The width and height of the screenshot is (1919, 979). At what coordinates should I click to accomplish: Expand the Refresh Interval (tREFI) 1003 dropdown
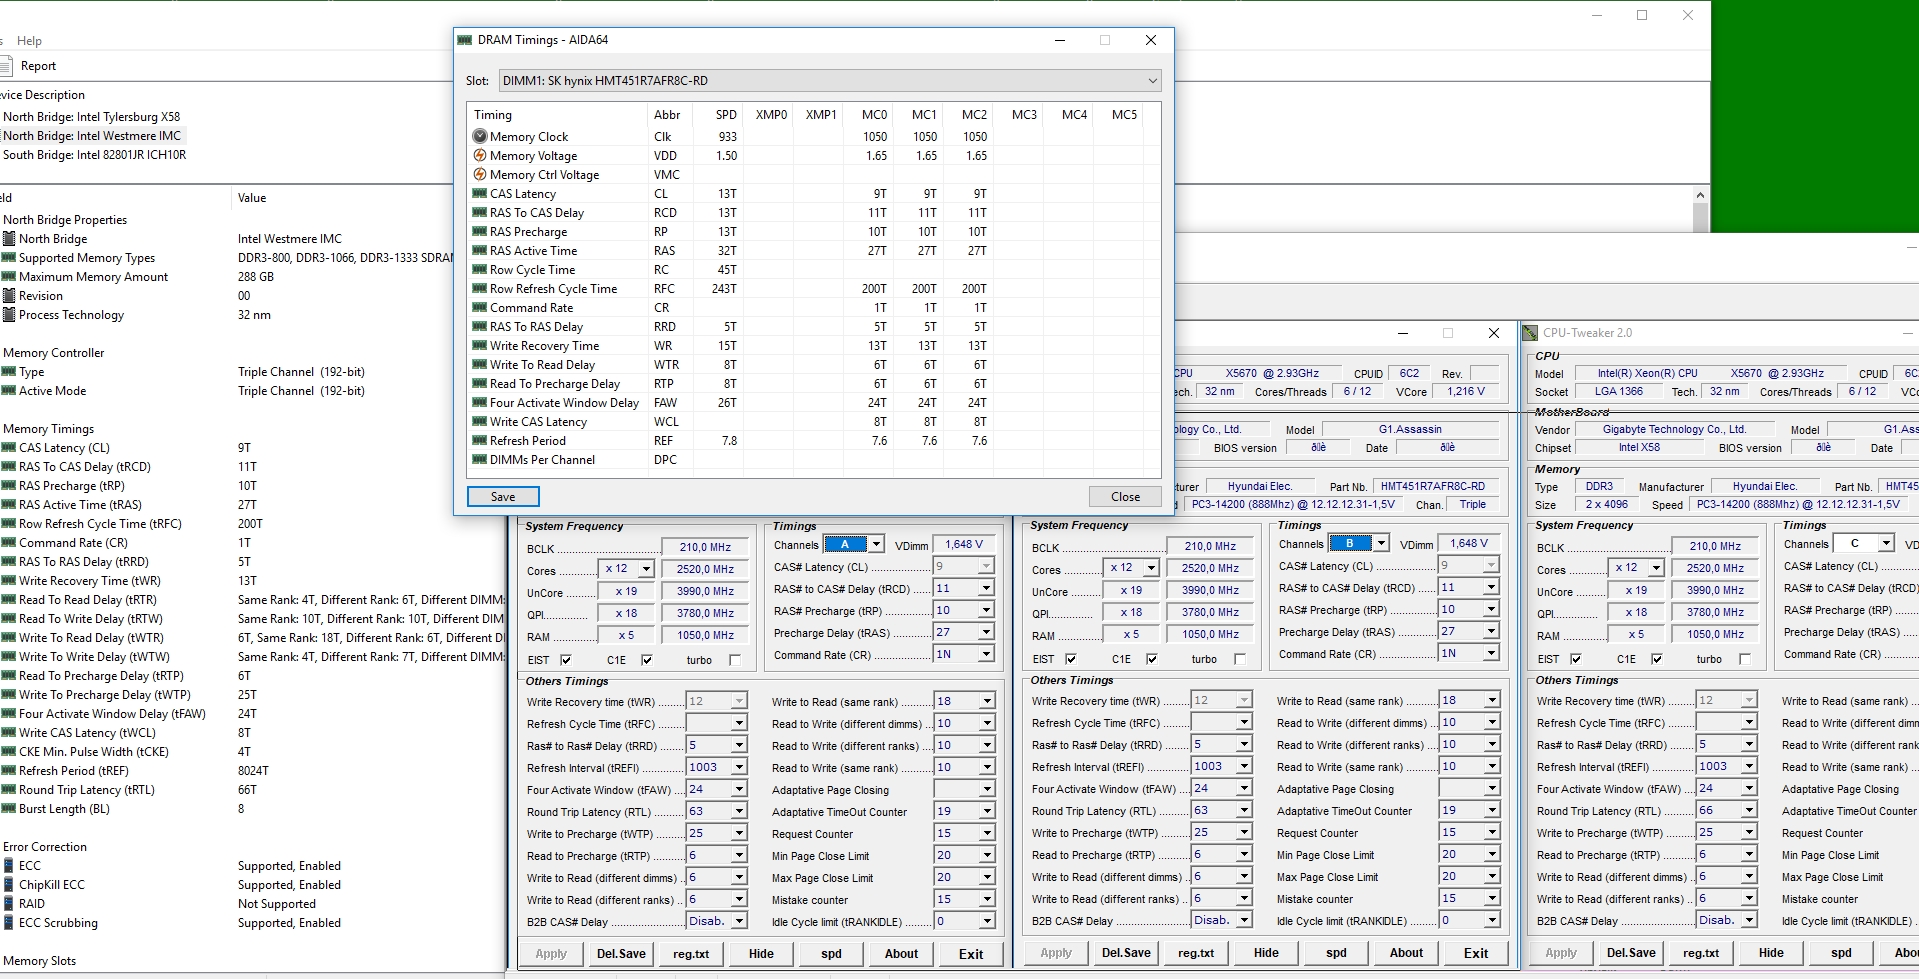pos(739,767)
